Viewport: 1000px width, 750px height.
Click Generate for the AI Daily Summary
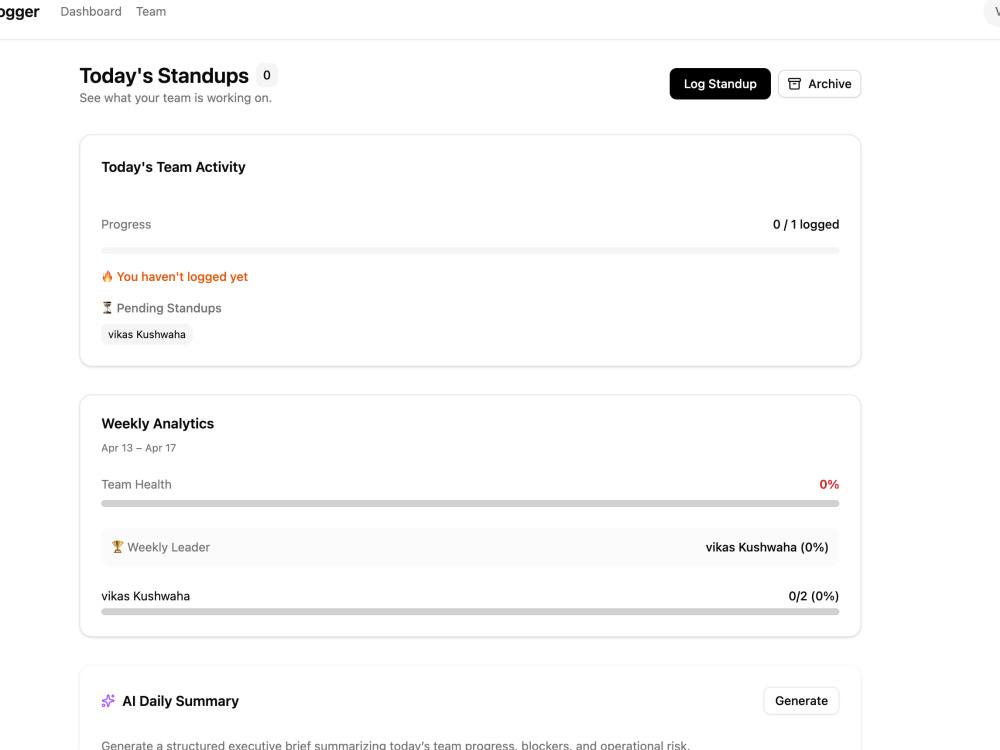point(801,701)
